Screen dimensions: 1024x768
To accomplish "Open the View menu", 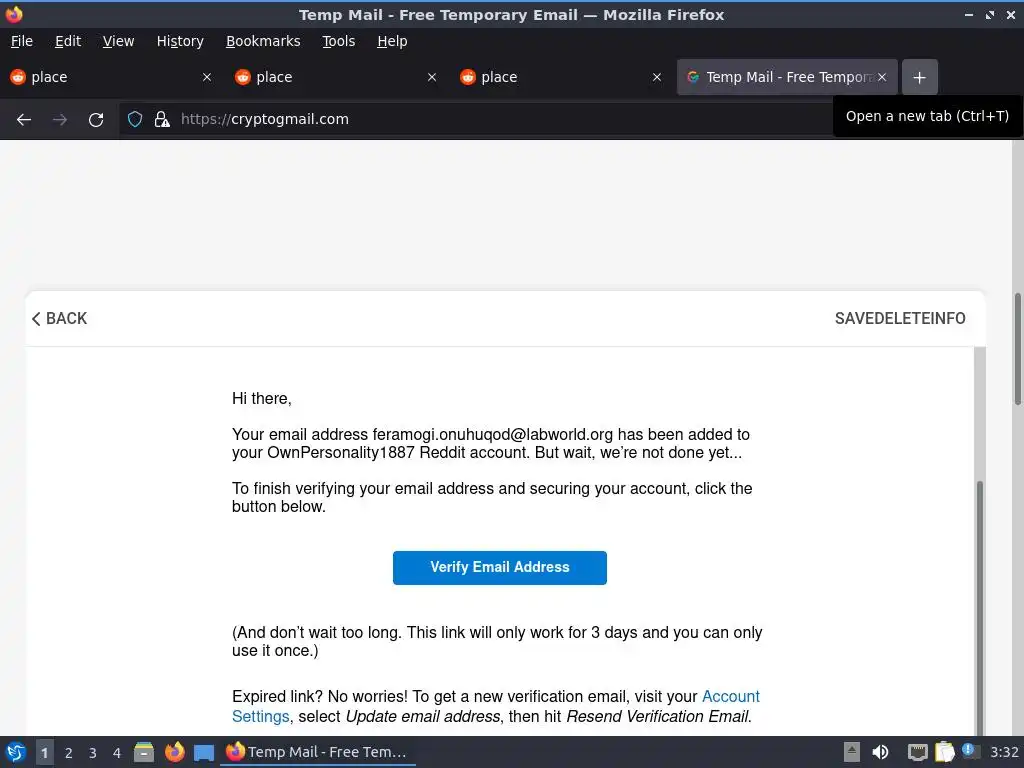I will (x=118, y=41).
